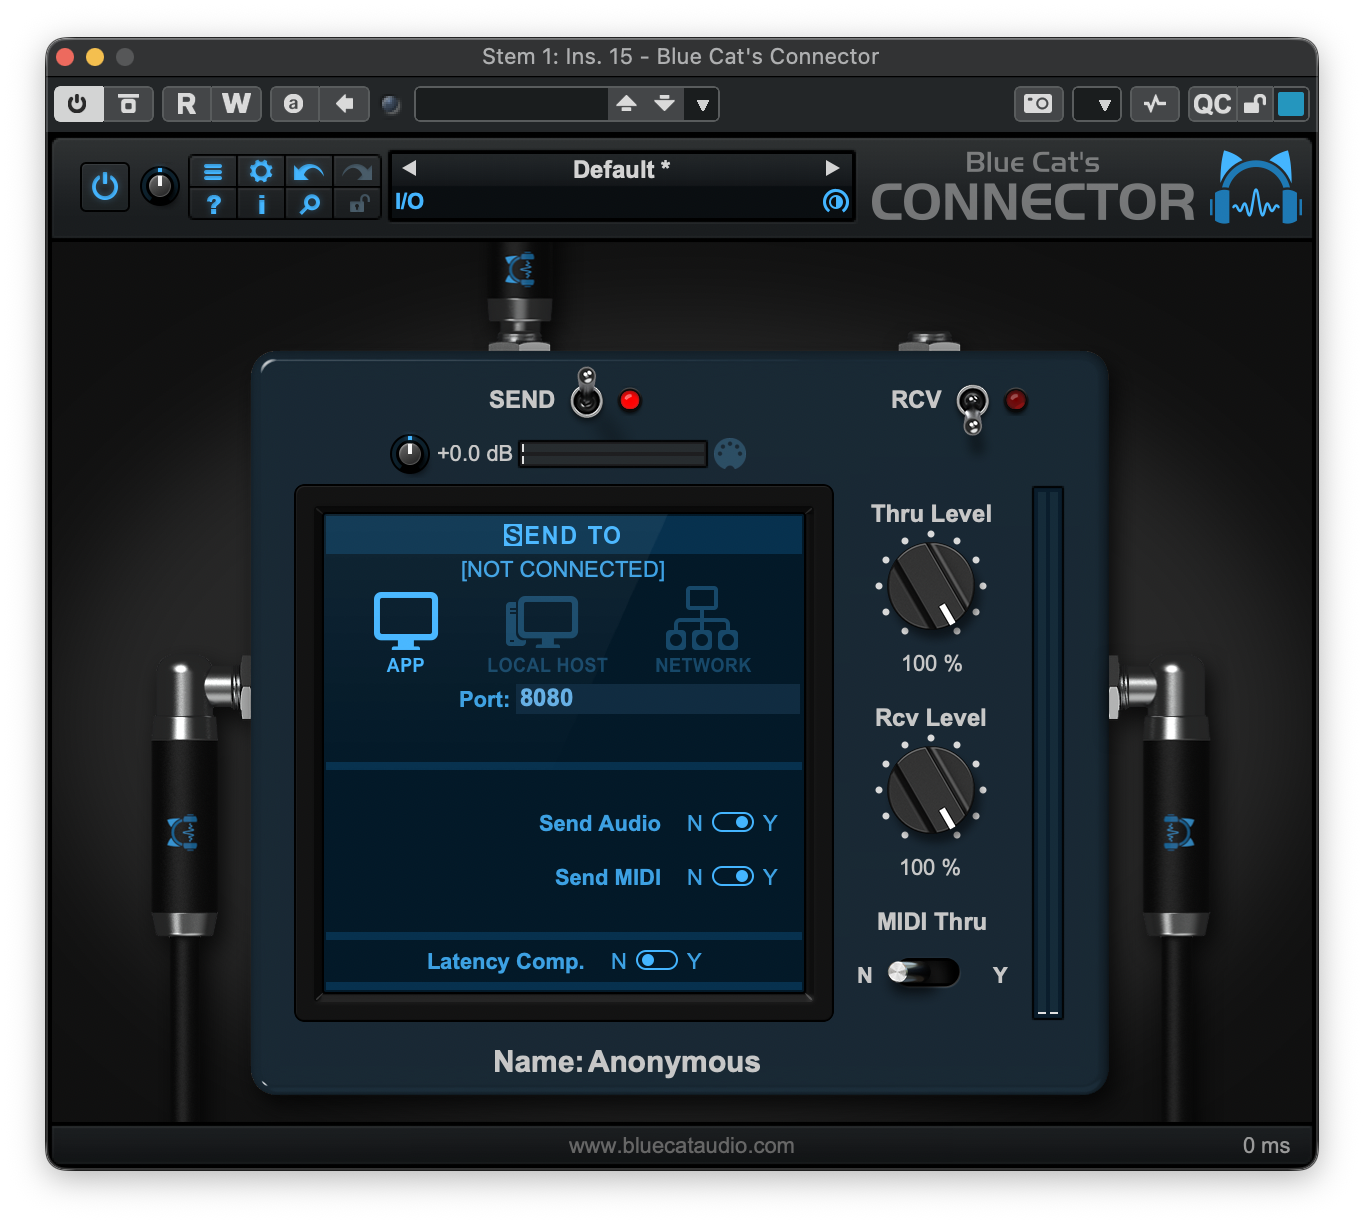Toggle the plugin bypass button in host toolbar
The image size is (1364, 1224).
point(128,104)
